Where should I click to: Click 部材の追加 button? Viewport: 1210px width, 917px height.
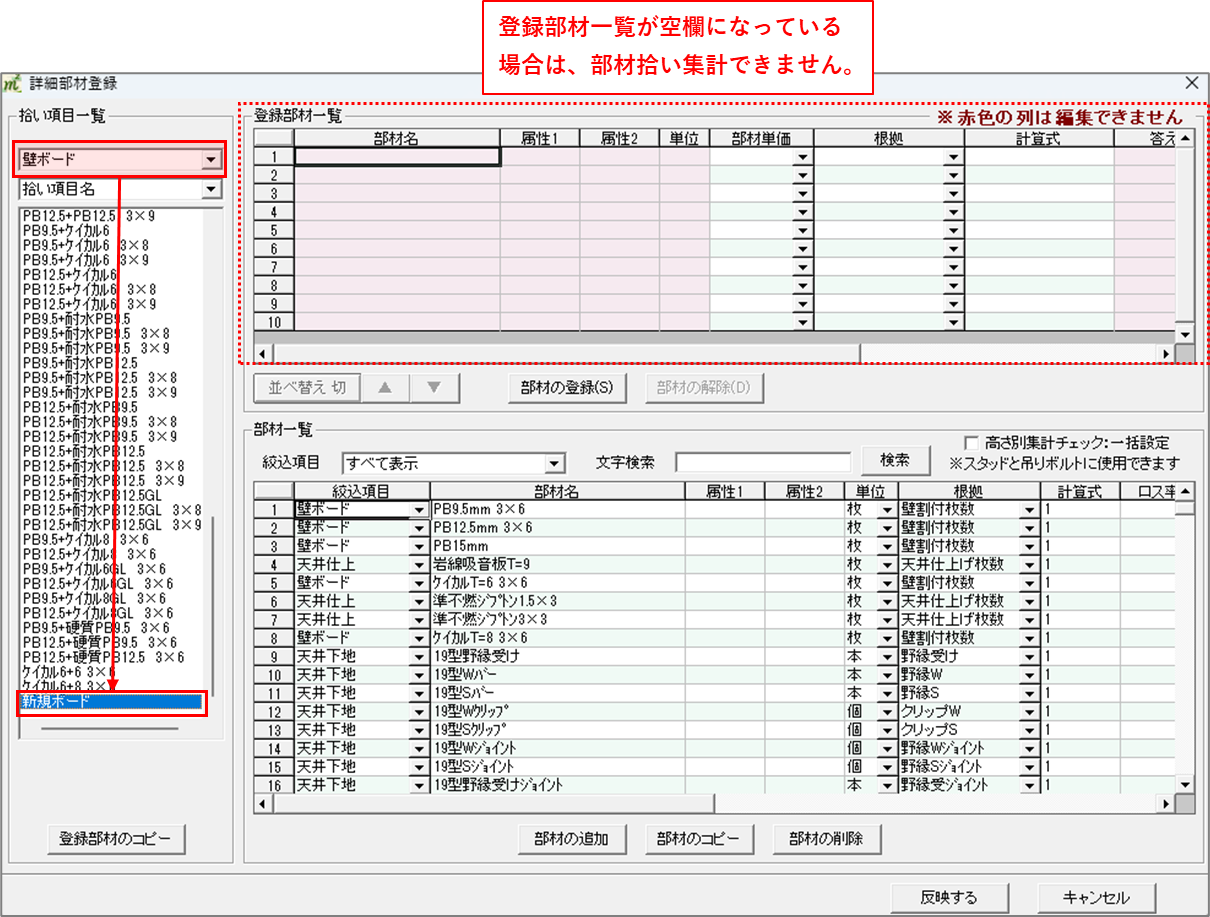coord(572,839)
